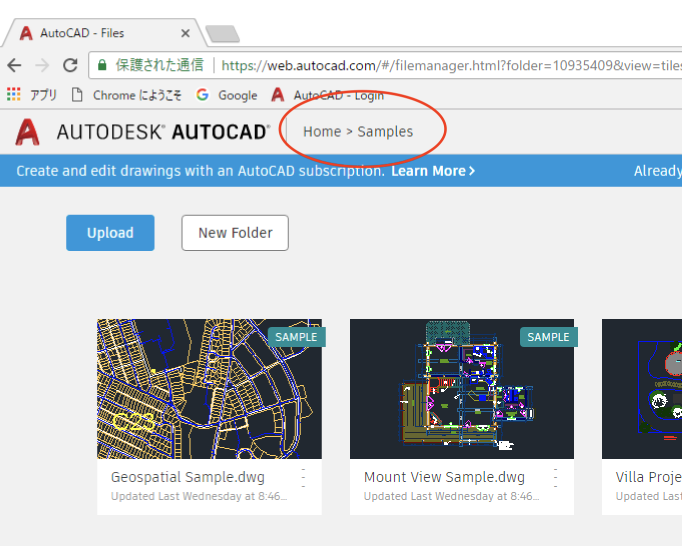Open options menu for Geospatial Sample.dwg
This screenshot has width=682, height=546.
[x=303, y=478]
